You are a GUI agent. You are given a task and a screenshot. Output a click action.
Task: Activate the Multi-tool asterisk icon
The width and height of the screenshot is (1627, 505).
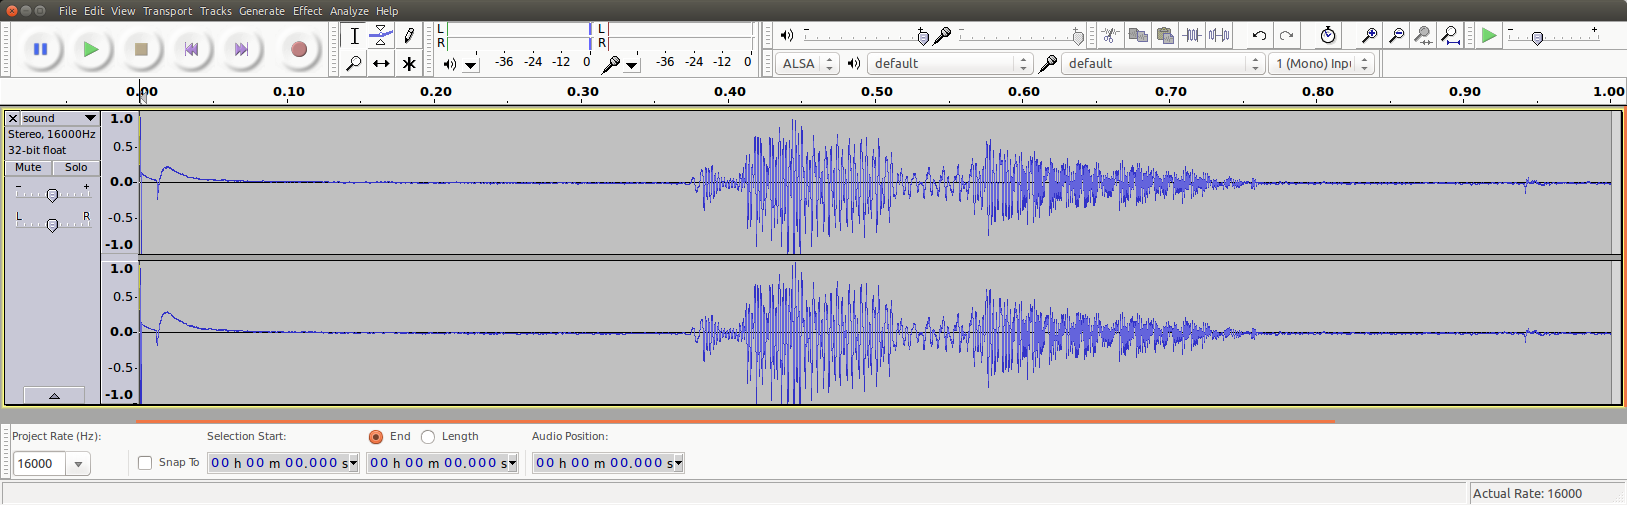coord(409,64)
